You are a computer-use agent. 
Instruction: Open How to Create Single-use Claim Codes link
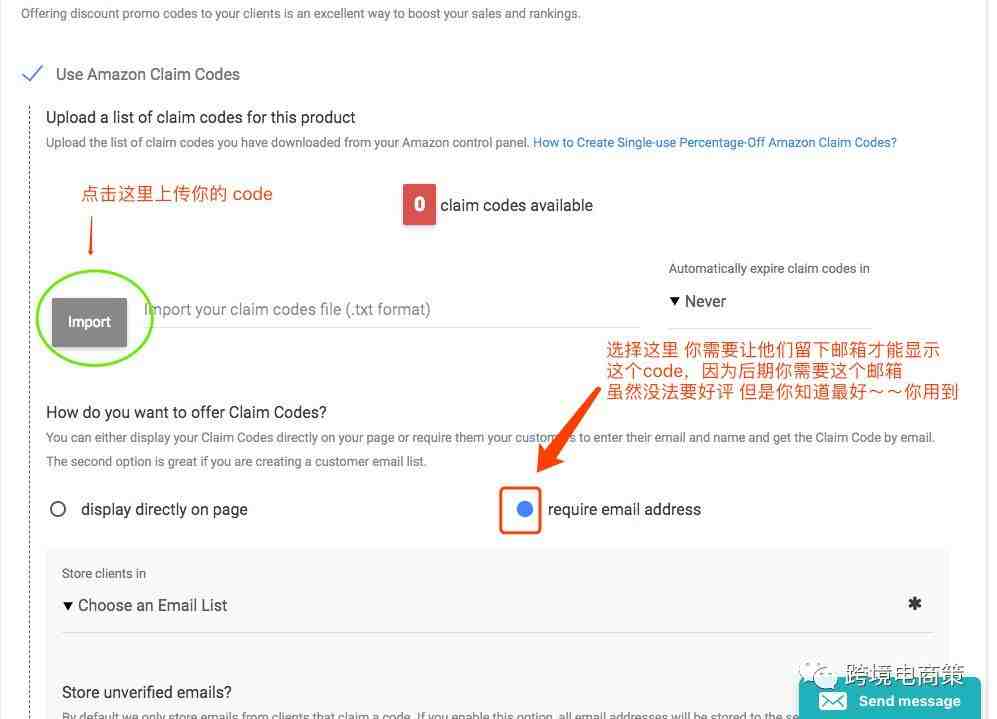[714, 142]
